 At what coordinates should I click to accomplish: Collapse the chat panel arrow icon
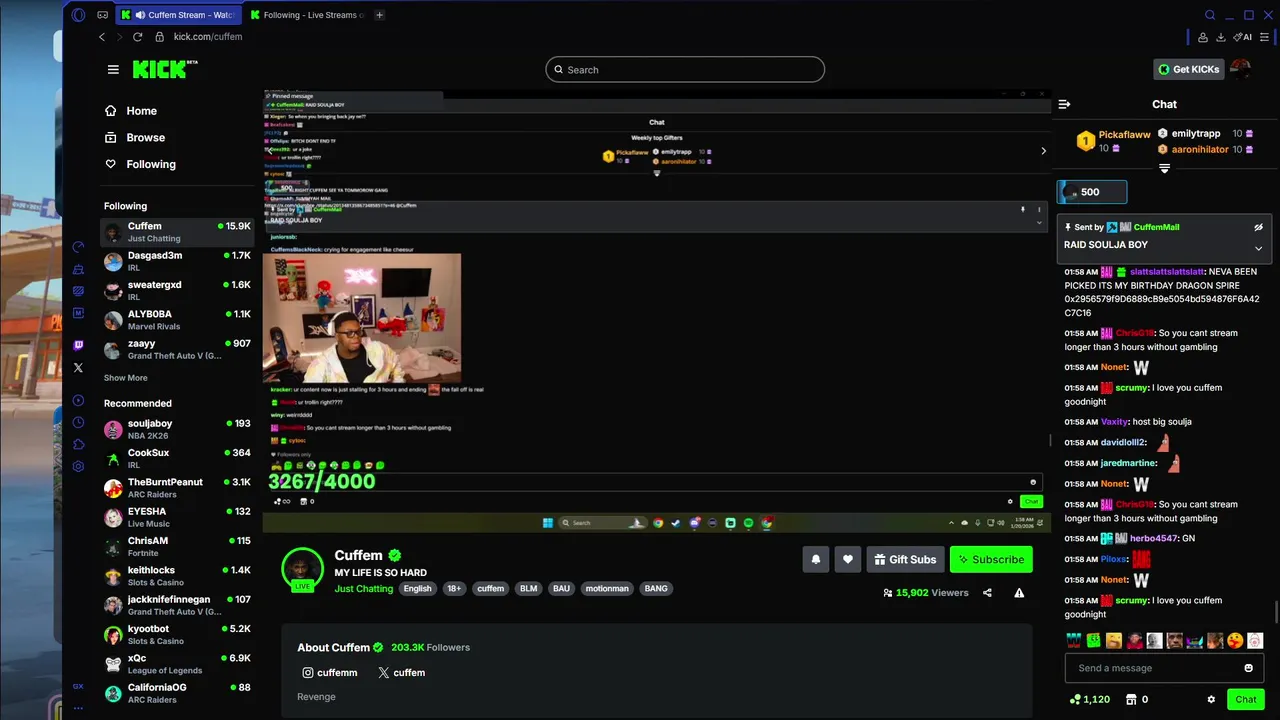pos(1064,104)
